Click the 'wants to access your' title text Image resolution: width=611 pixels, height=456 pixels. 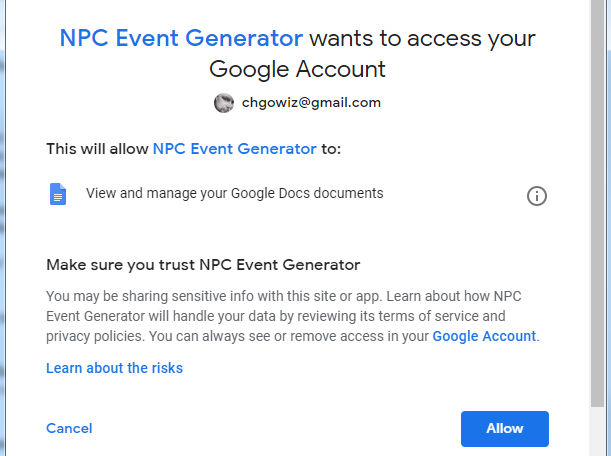pyautogui.click(x=422, y=39)
